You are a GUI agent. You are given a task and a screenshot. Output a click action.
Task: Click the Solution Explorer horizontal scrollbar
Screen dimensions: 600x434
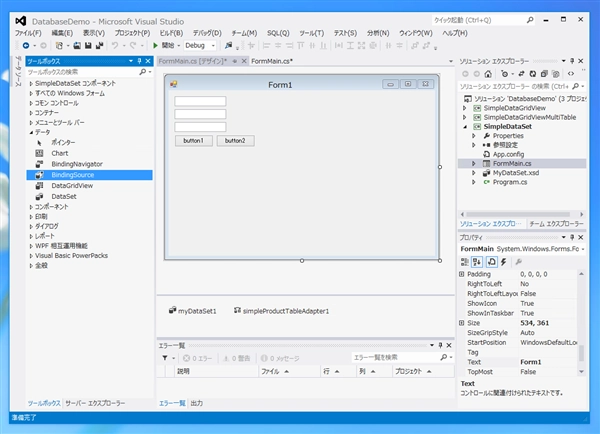[x=518, y=214]
